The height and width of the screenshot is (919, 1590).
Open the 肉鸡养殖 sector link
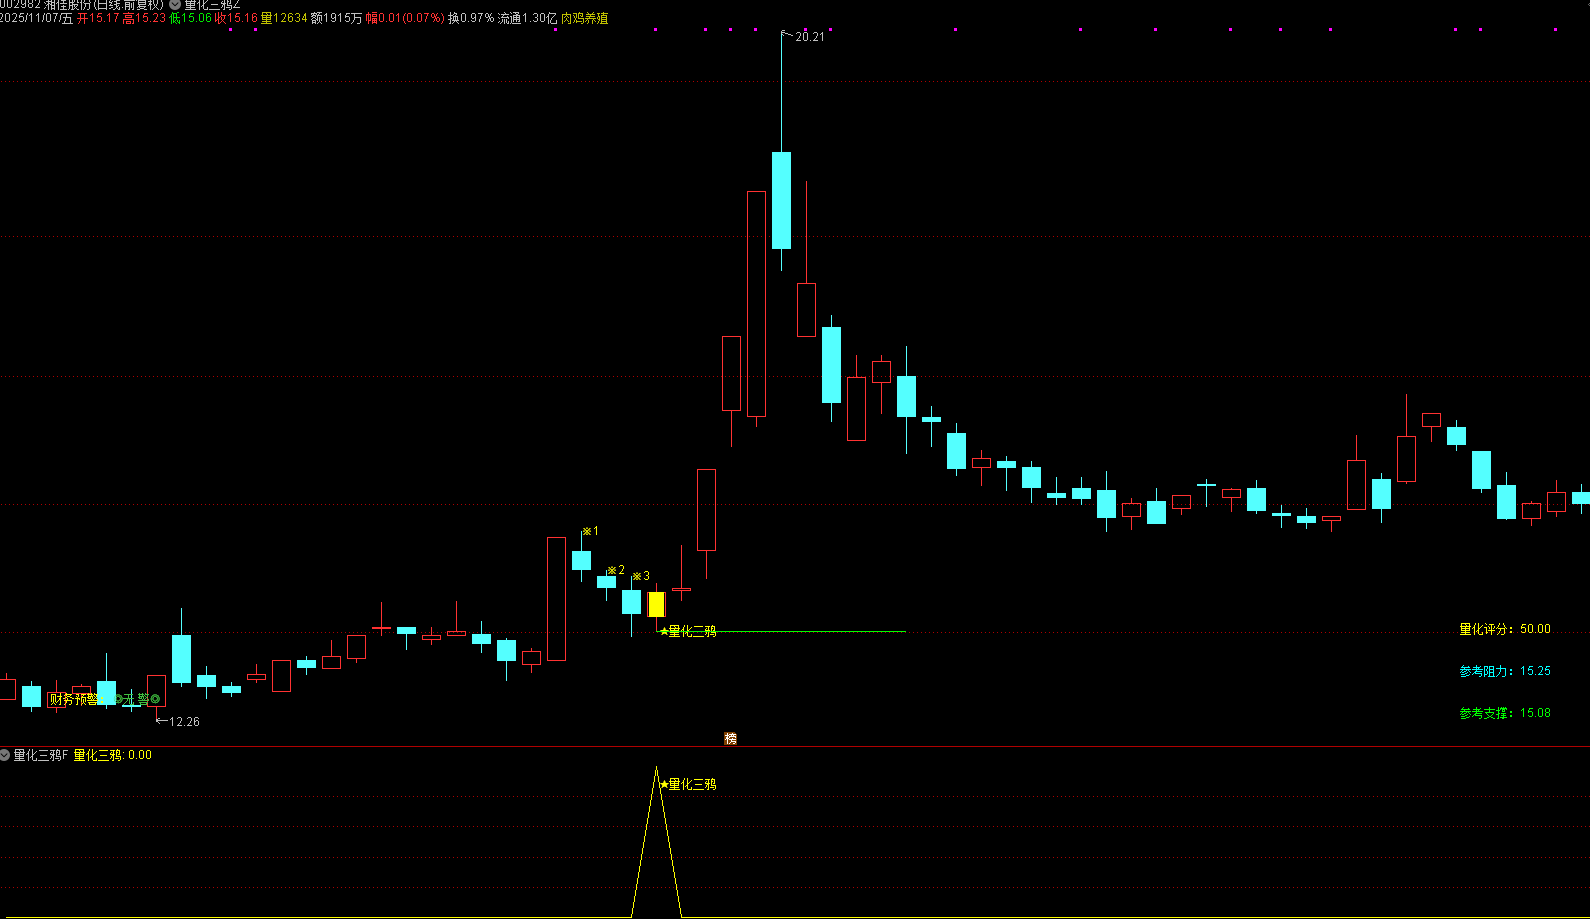click(x=585, y=18)
